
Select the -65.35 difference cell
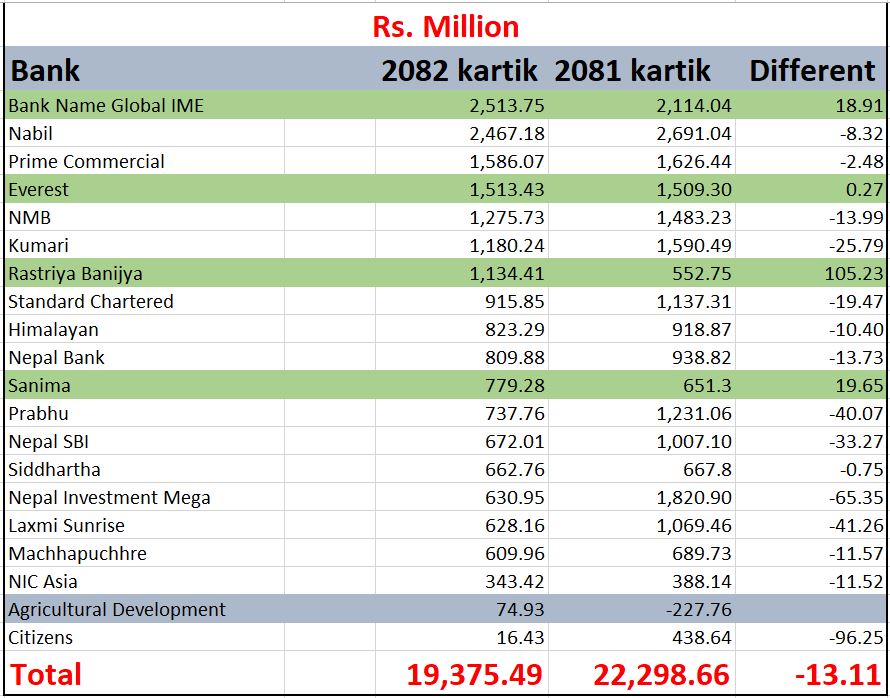(855, 498)
